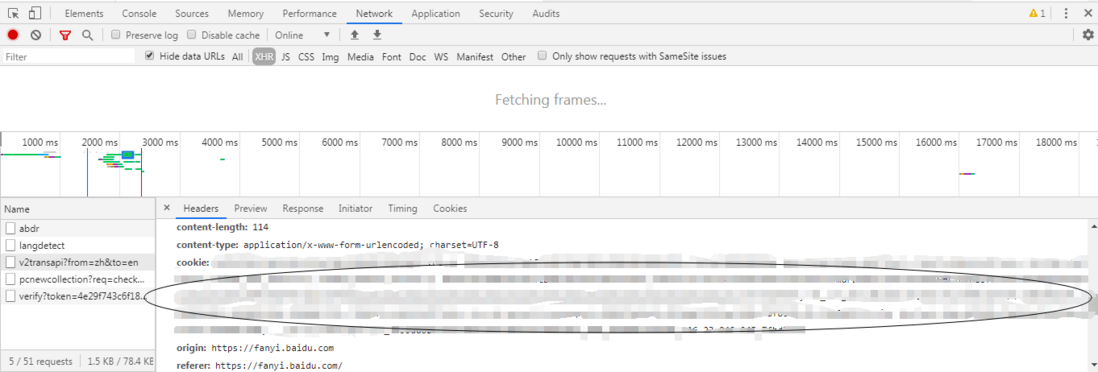This screenshot has width=1098, height=372.
Task: Activate the inspect element picker icon
Action: tap(13, 13)
